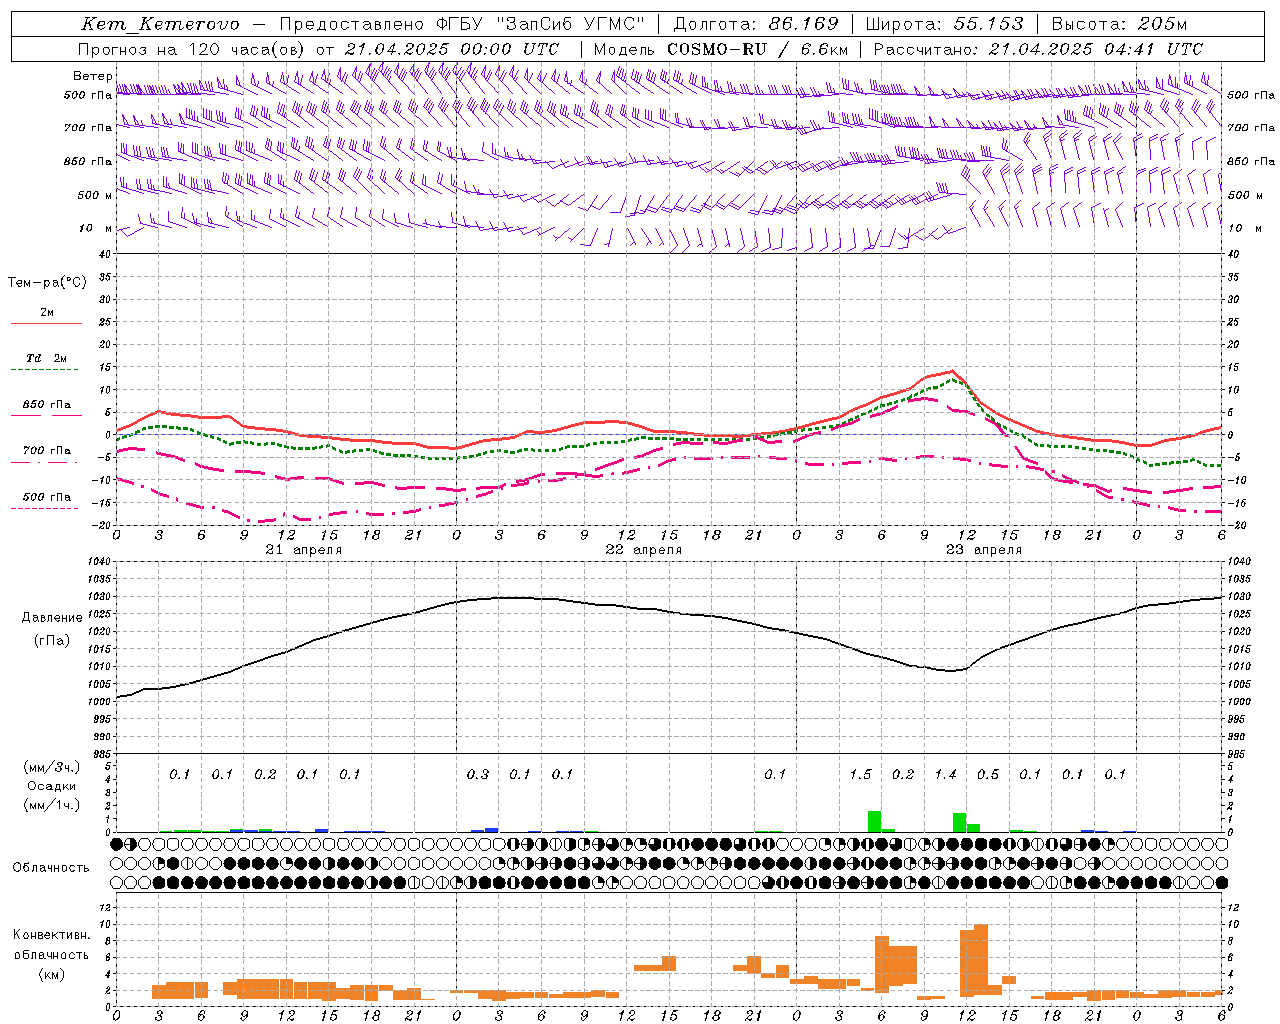Viewport: 1280px width, 1024px height.
Task: Click the (мм/3ч.) precipitation unit label
Action: [50, 767]
